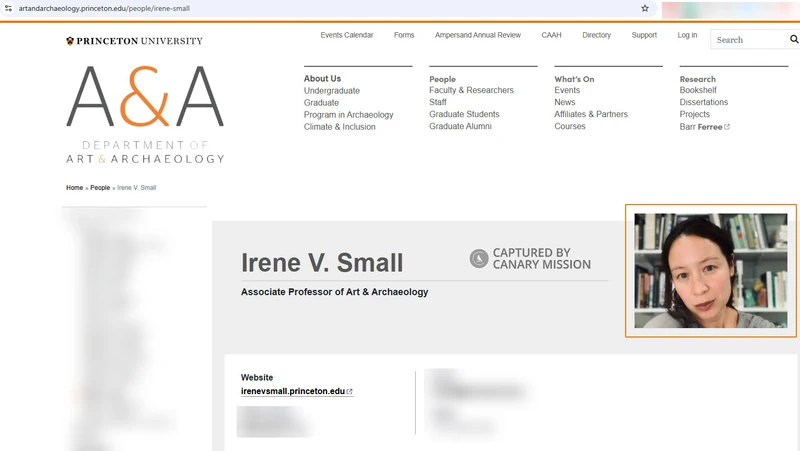Open the What's On section heading

[574, 79]
